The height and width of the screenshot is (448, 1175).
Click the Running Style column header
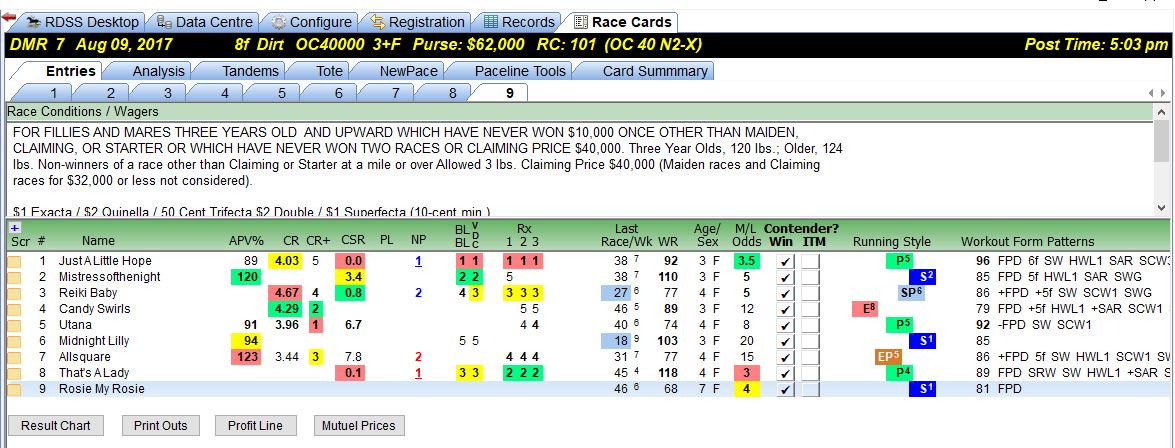(892, 241)
